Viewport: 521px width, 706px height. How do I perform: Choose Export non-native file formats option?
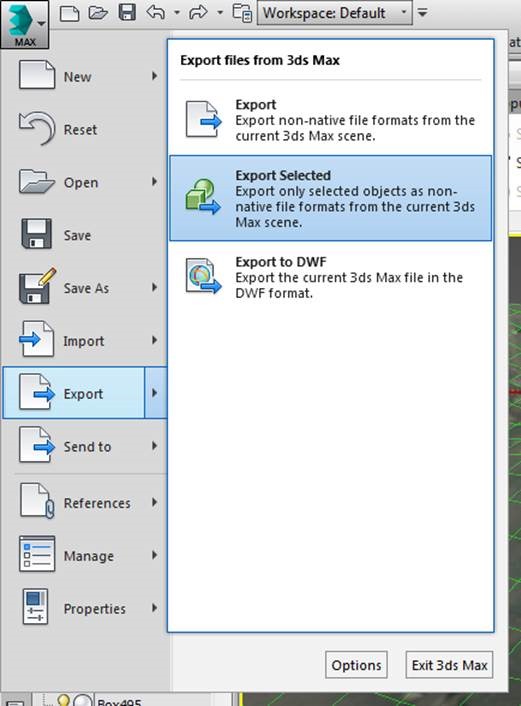coord(331,120)
